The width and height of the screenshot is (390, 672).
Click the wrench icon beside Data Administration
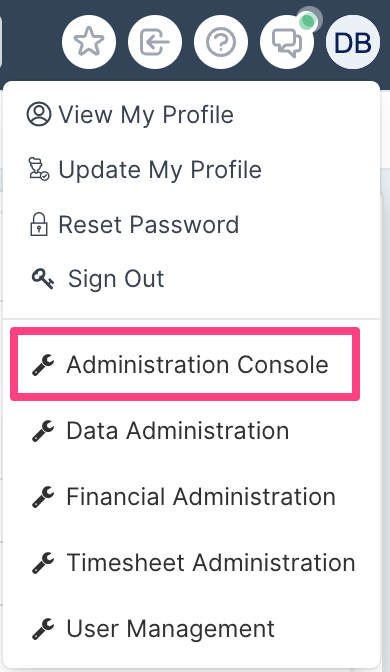pos(43,431)
